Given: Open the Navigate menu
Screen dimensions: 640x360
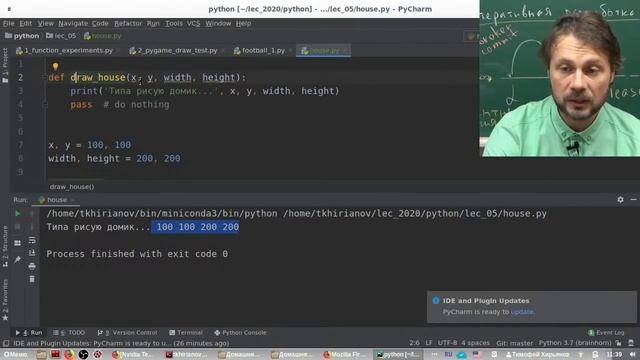Looking at the screenshot, I should click(x=73, y=23).
